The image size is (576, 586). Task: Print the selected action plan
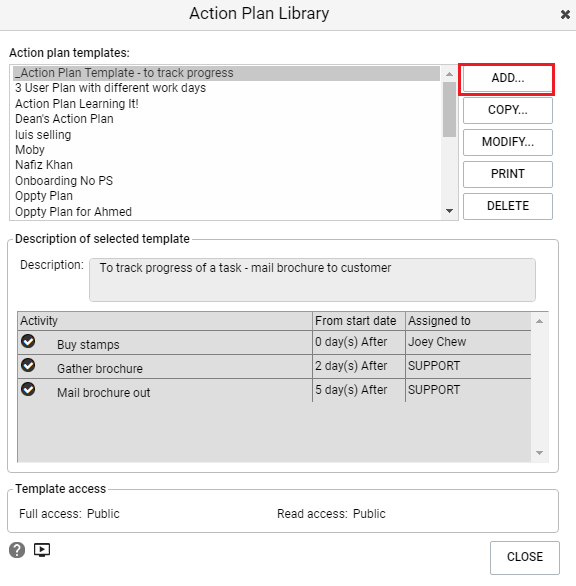coord(508,174)
